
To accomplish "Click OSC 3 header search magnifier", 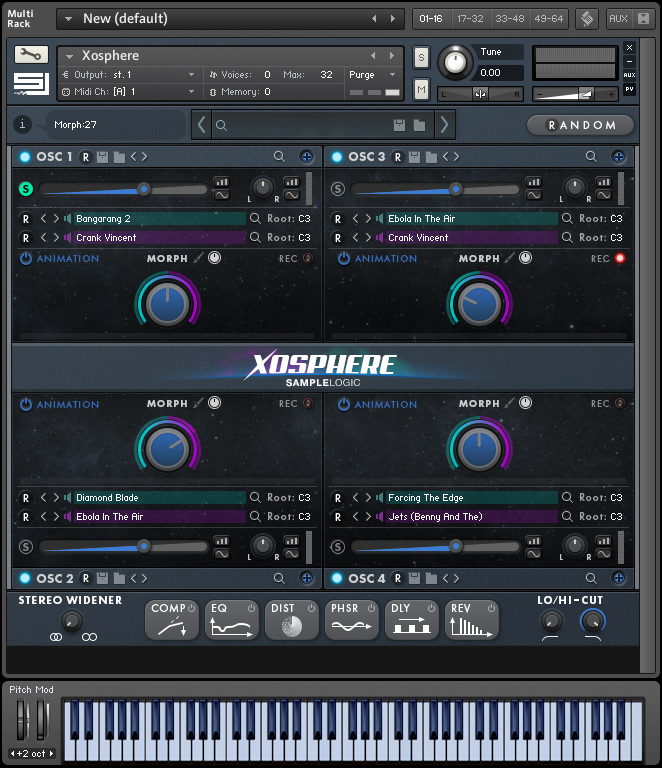I will pyautogui.click(x=591, y=157).
